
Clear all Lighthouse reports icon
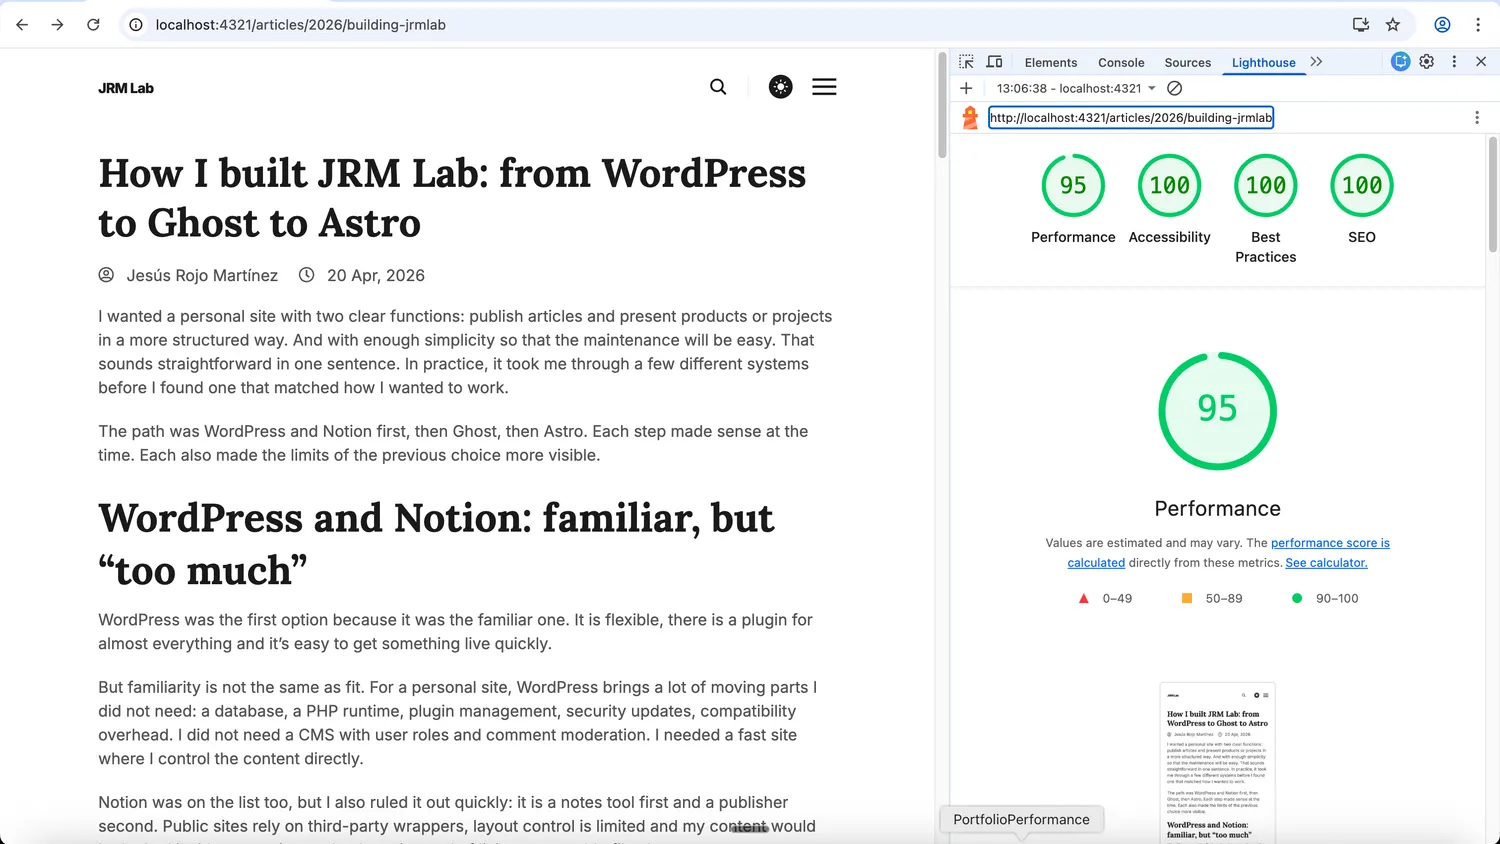(1175, 88)
